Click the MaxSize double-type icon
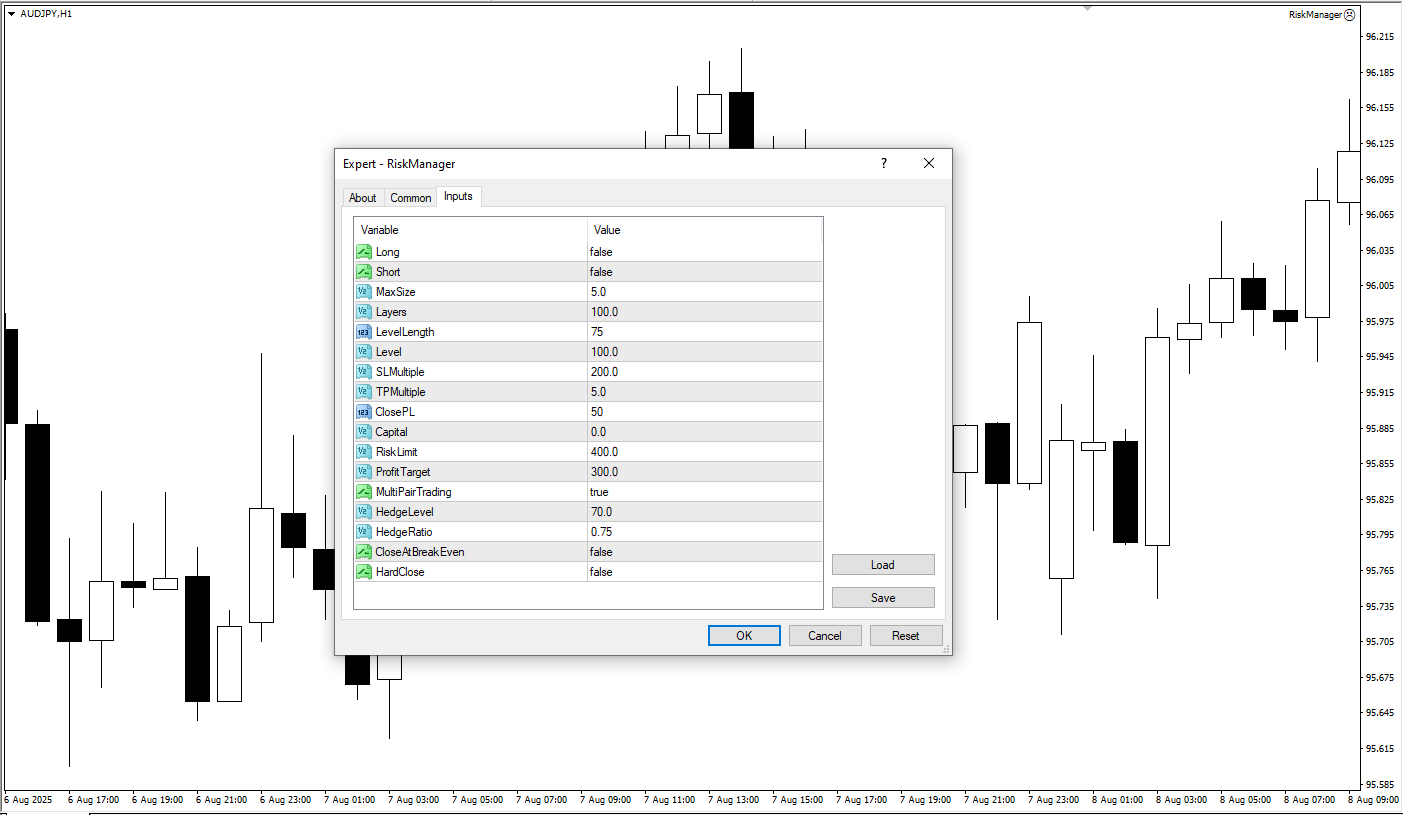The image size is (1403, 815). coord(364,292)
